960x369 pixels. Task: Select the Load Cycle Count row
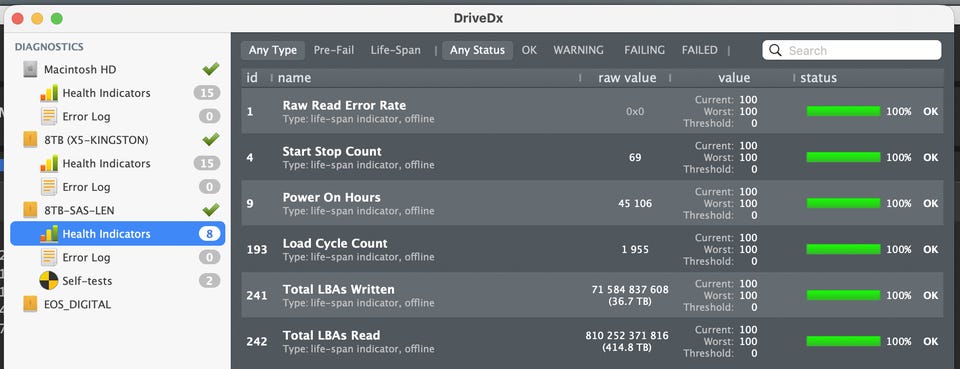pyautogui.click(x=593, y=249)
